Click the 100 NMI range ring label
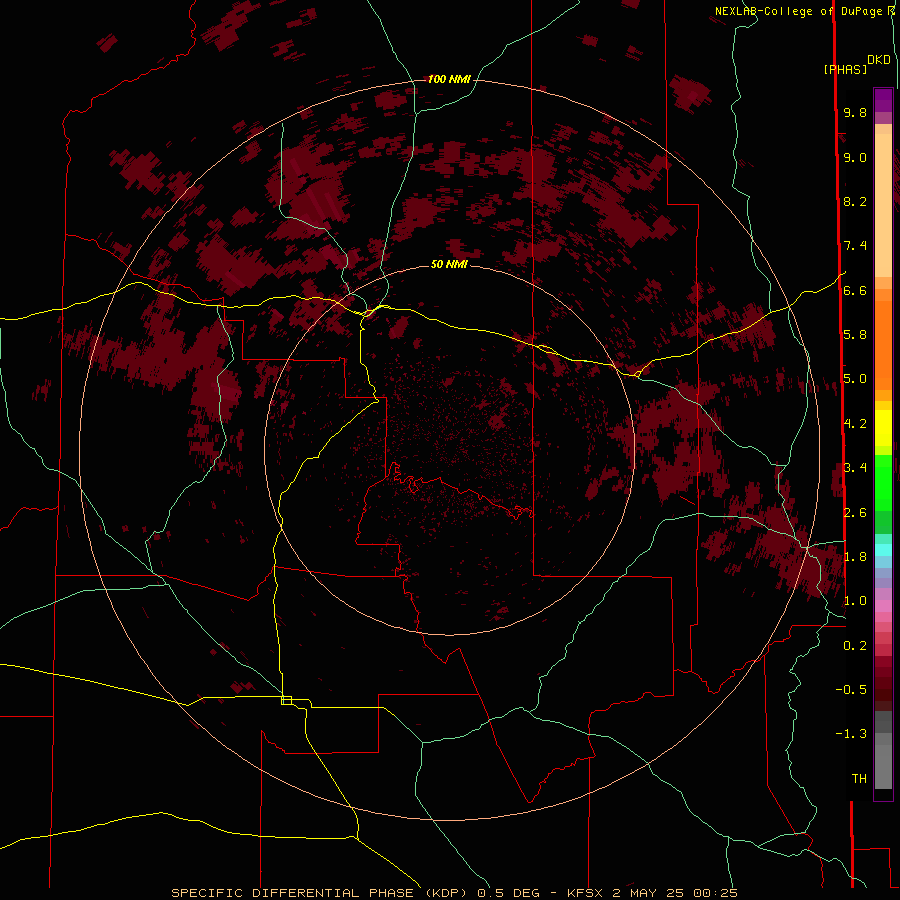900x900 pixels. click(449, 79)
